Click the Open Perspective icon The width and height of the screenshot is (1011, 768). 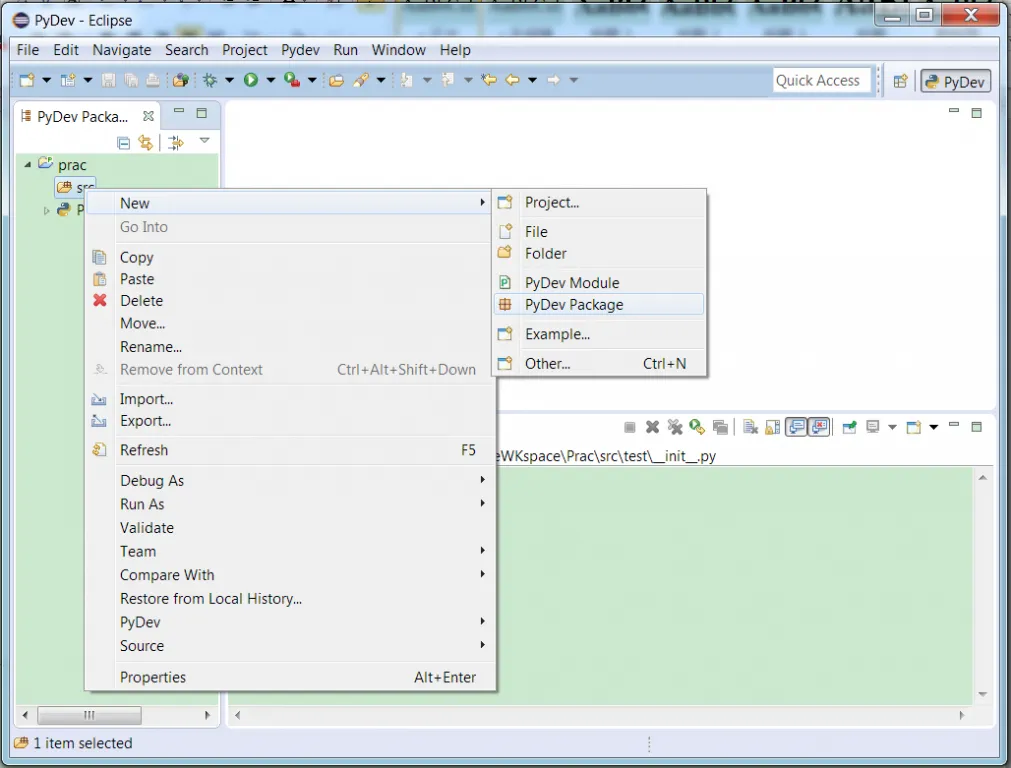coord(901,81)
